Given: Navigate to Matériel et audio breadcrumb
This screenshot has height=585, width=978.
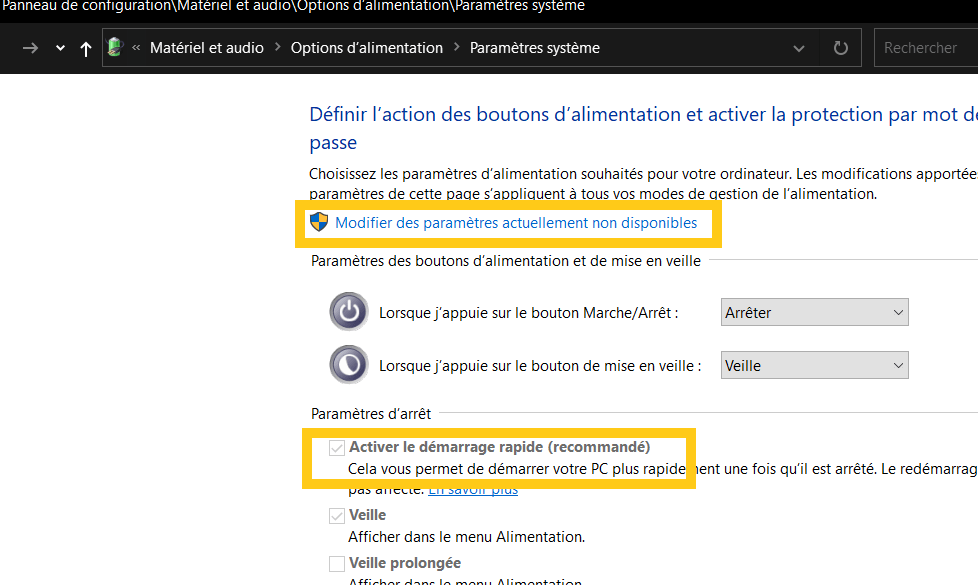Looking at the screenshot, I should (207, 48).
